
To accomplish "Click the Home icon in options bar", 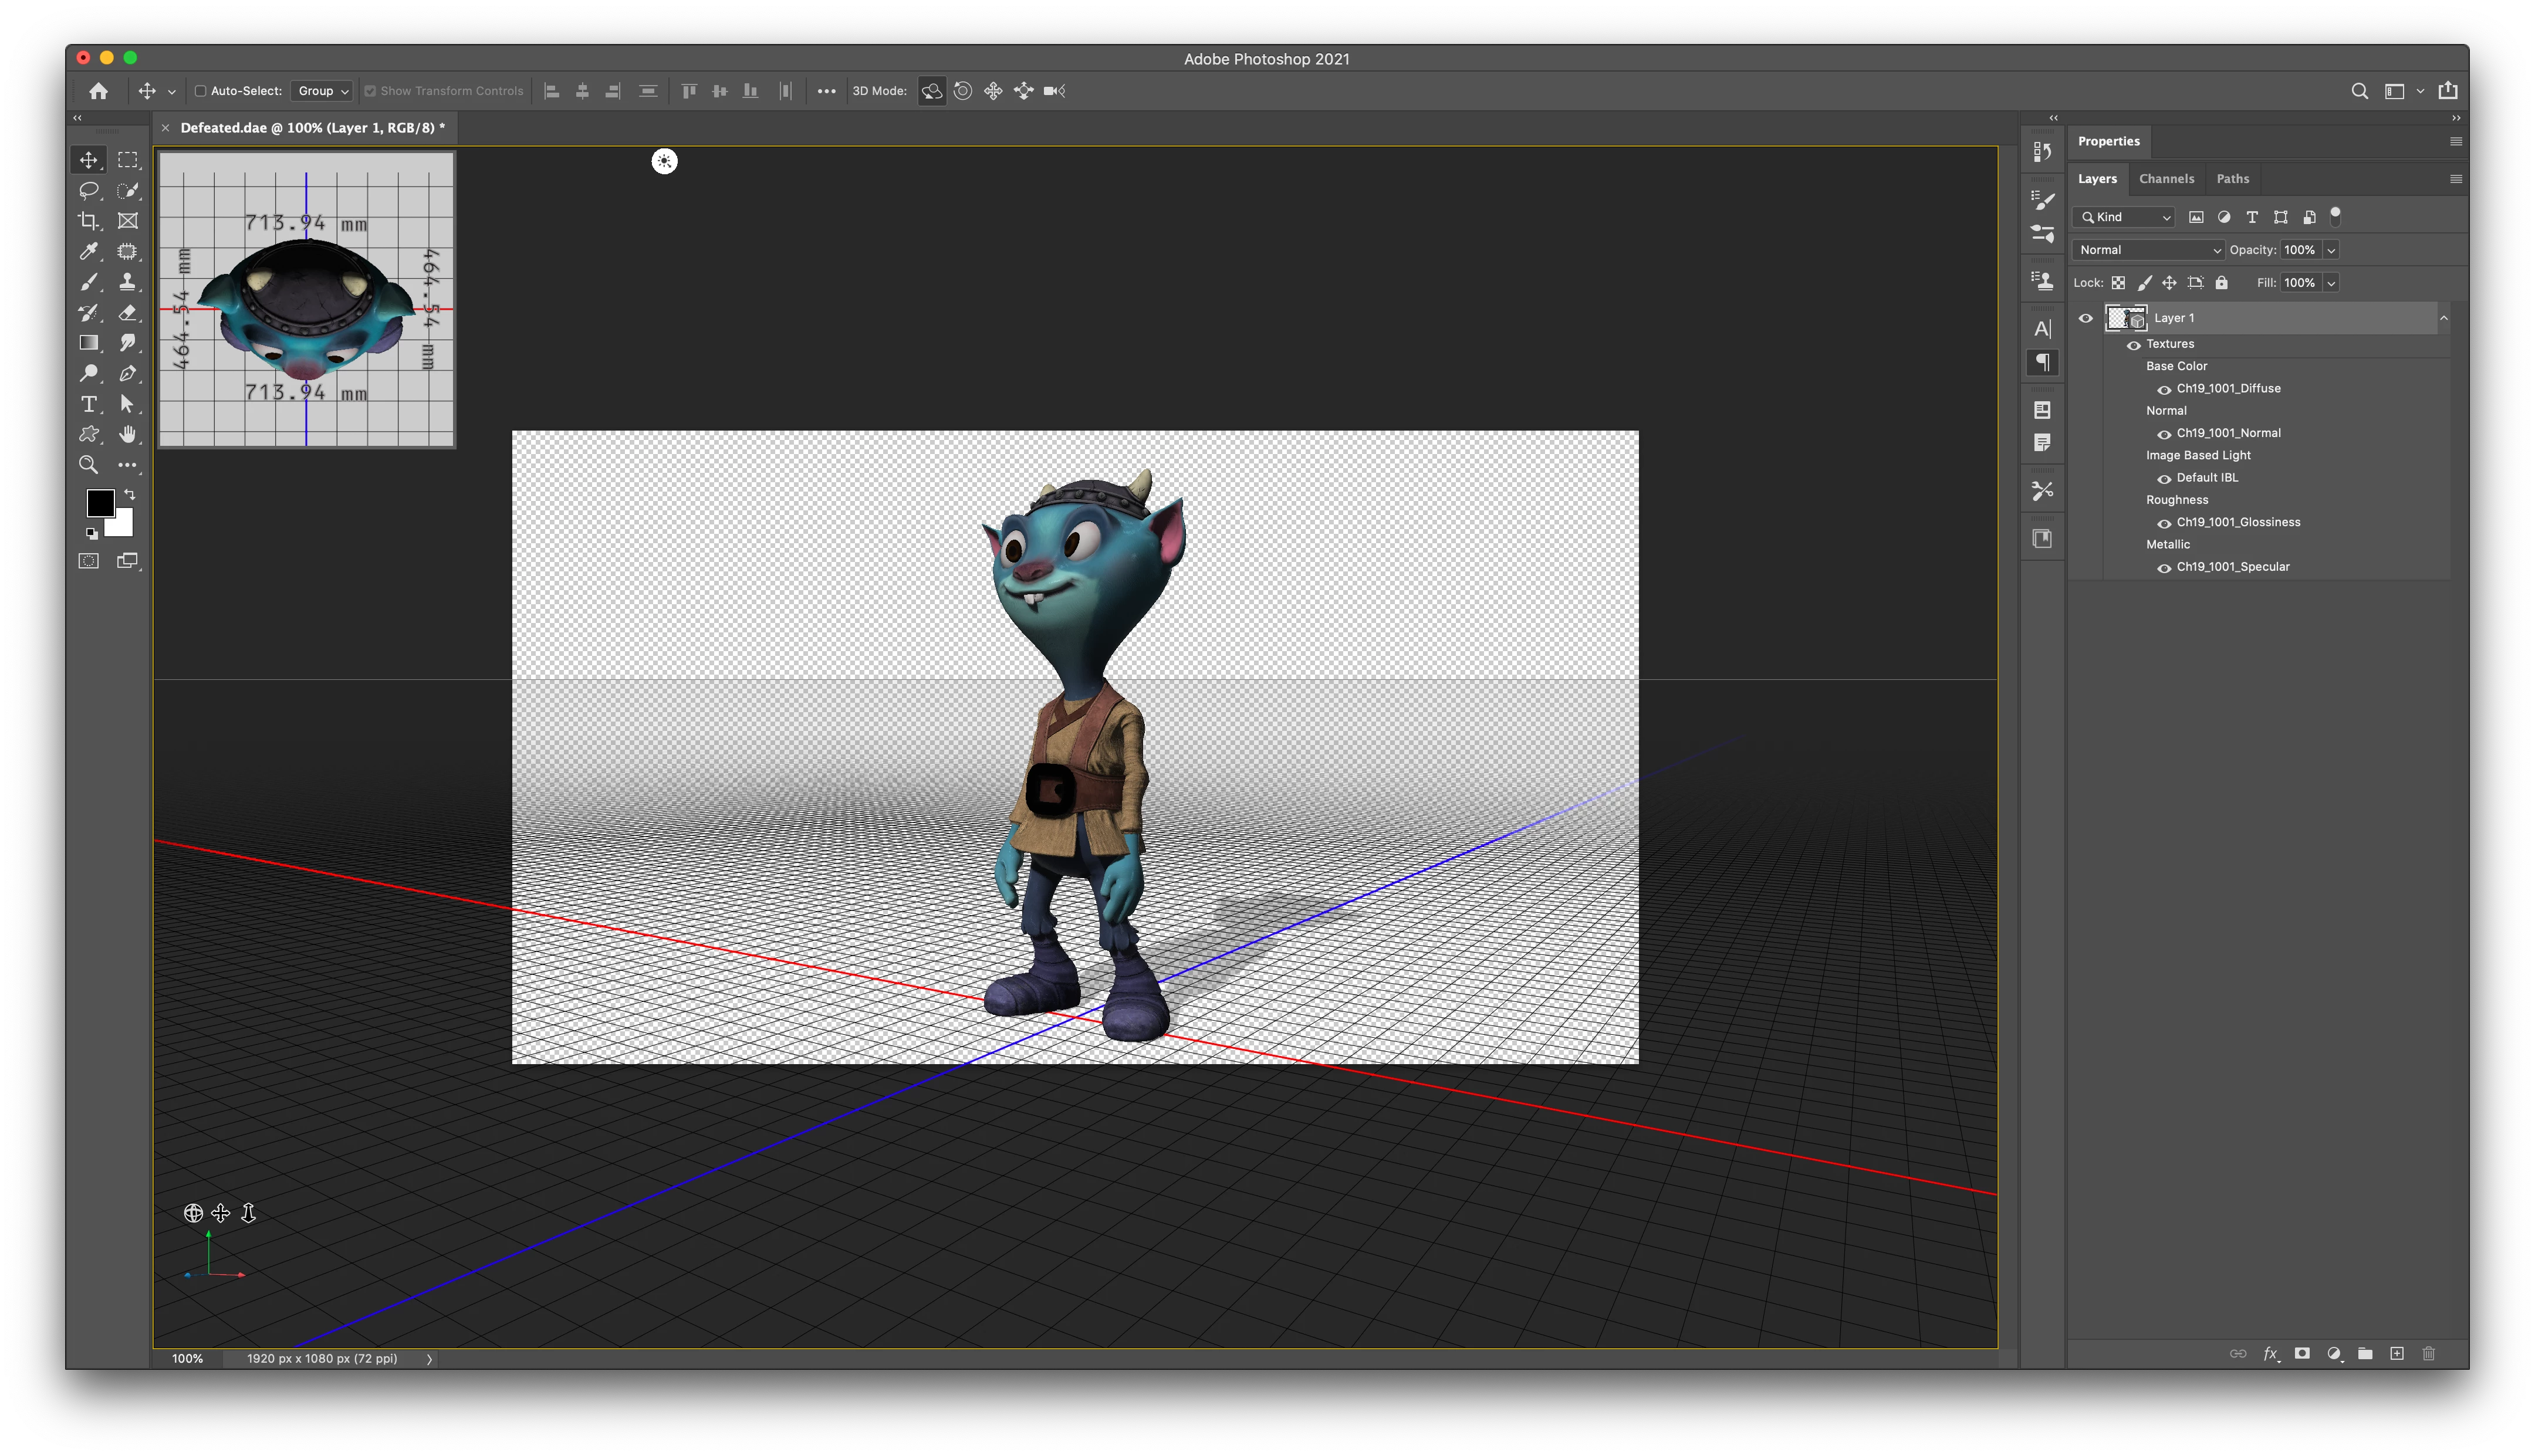I will 98,91.
